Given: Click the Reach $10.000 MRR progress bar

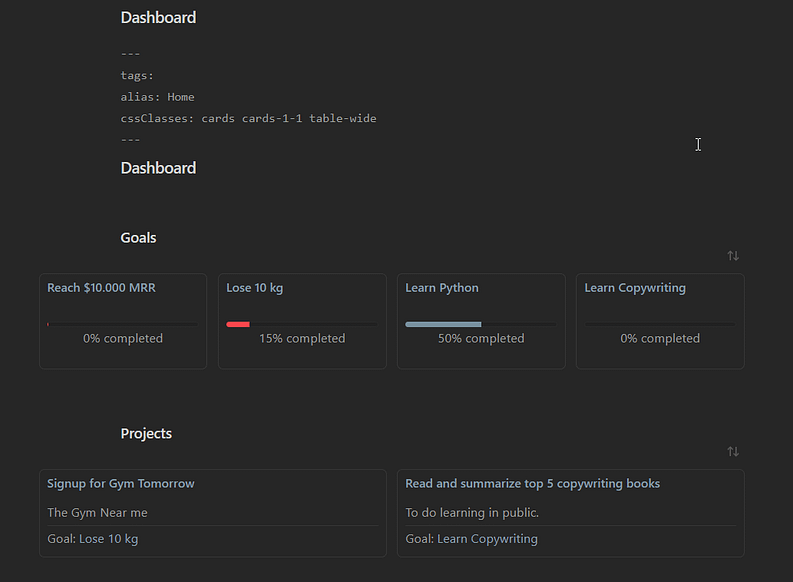Looking at the screenshot, I should (x=122, y=324).
